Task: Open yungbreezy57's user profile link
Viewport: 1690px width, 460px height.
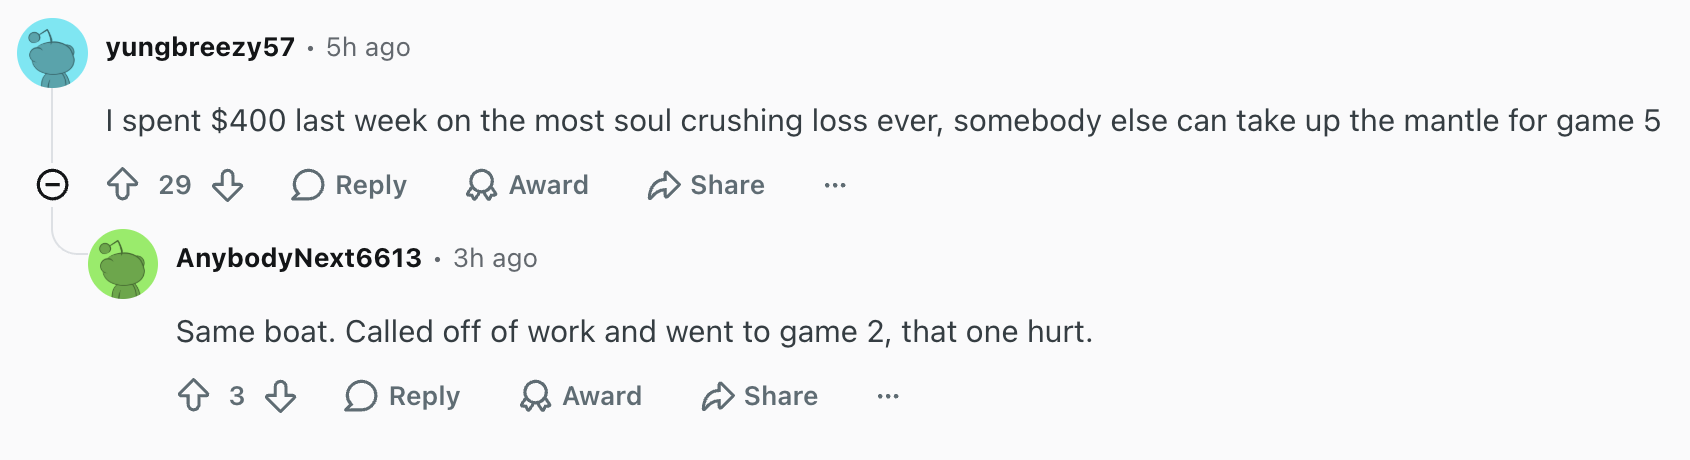Action: [200, 47]
